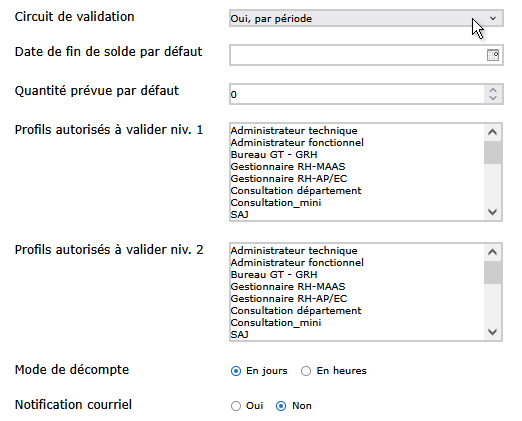This screenshot has height=421, width=522.
Task: Select the En jours radio button
Action: 236,371
